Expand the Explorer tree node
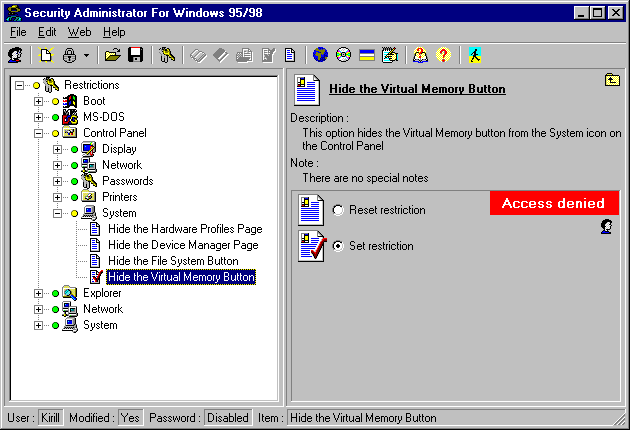Image resolution: width=630 pixels, height=430 pixels. pyautogui.click(x=39, y=293)
